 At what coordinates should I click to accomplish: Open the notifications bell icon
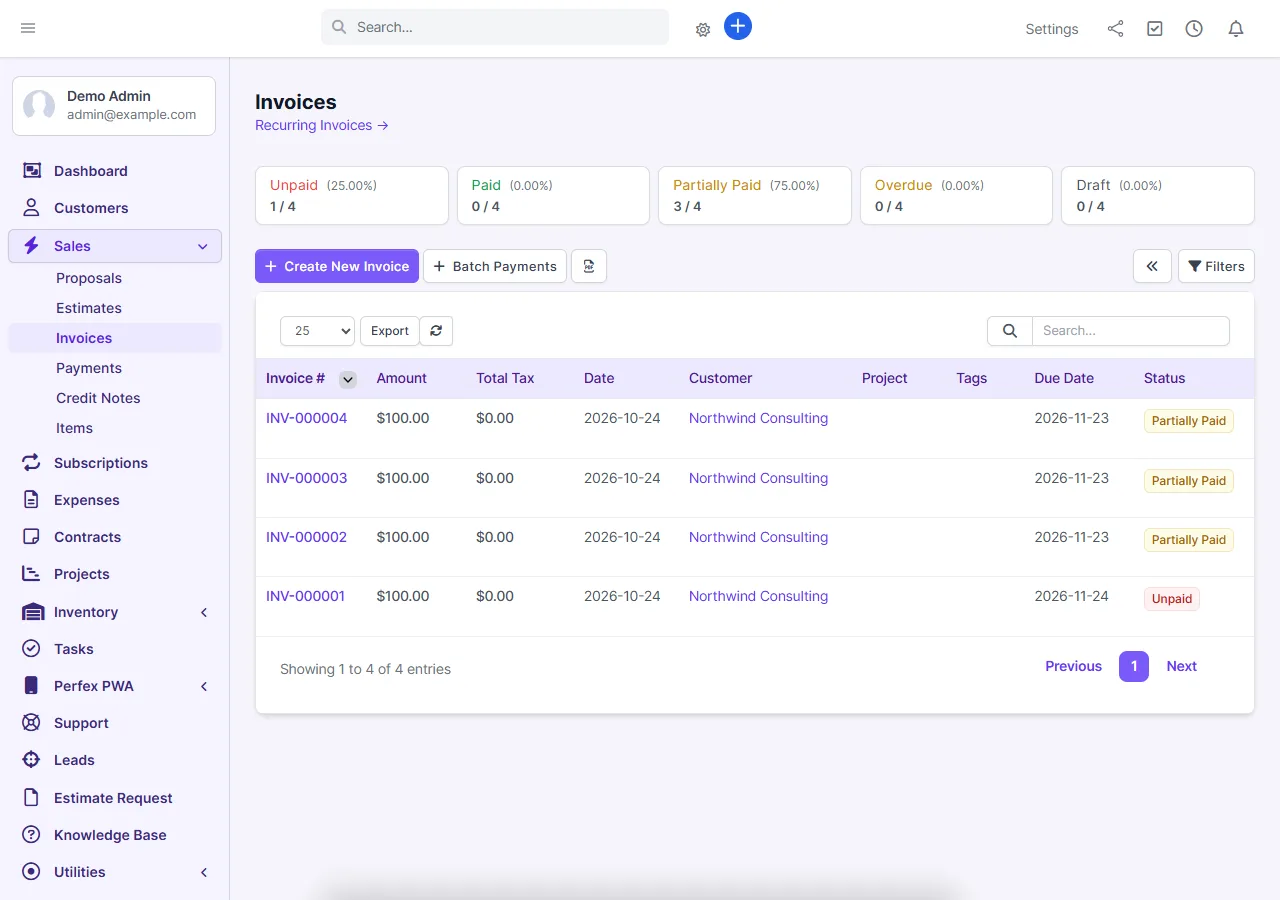click(x=1236, y=29)
